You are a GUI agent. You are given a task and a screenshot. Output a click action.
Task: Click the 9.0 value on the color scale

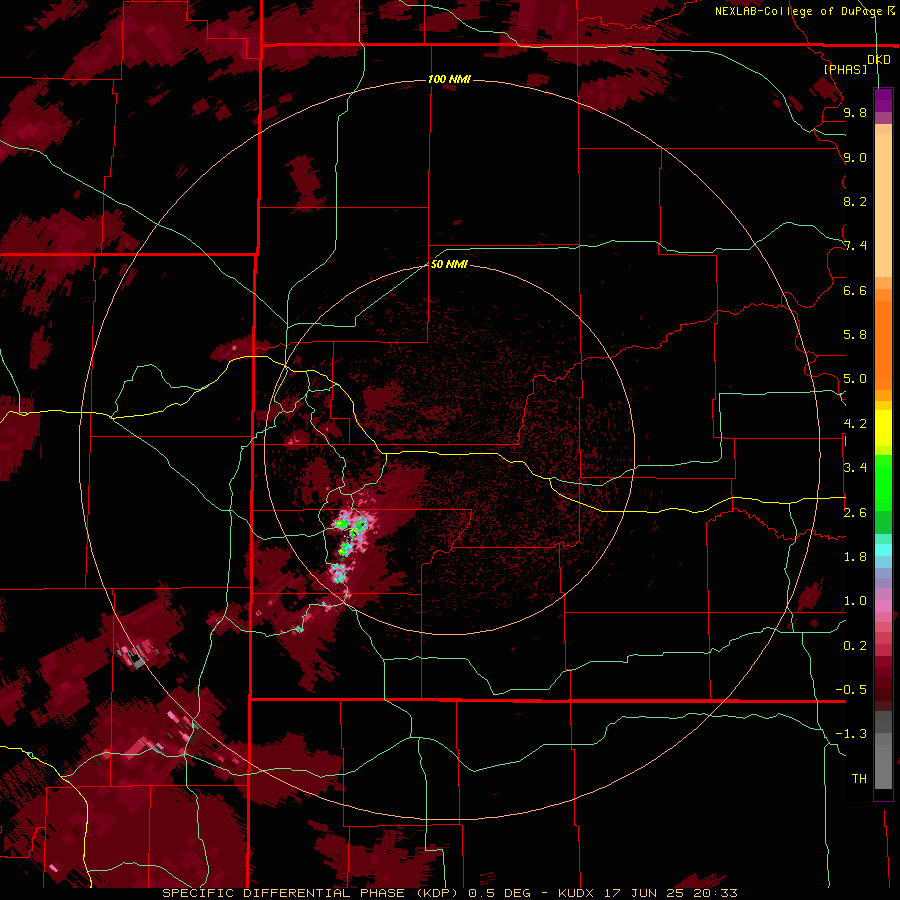coord(855,158)
